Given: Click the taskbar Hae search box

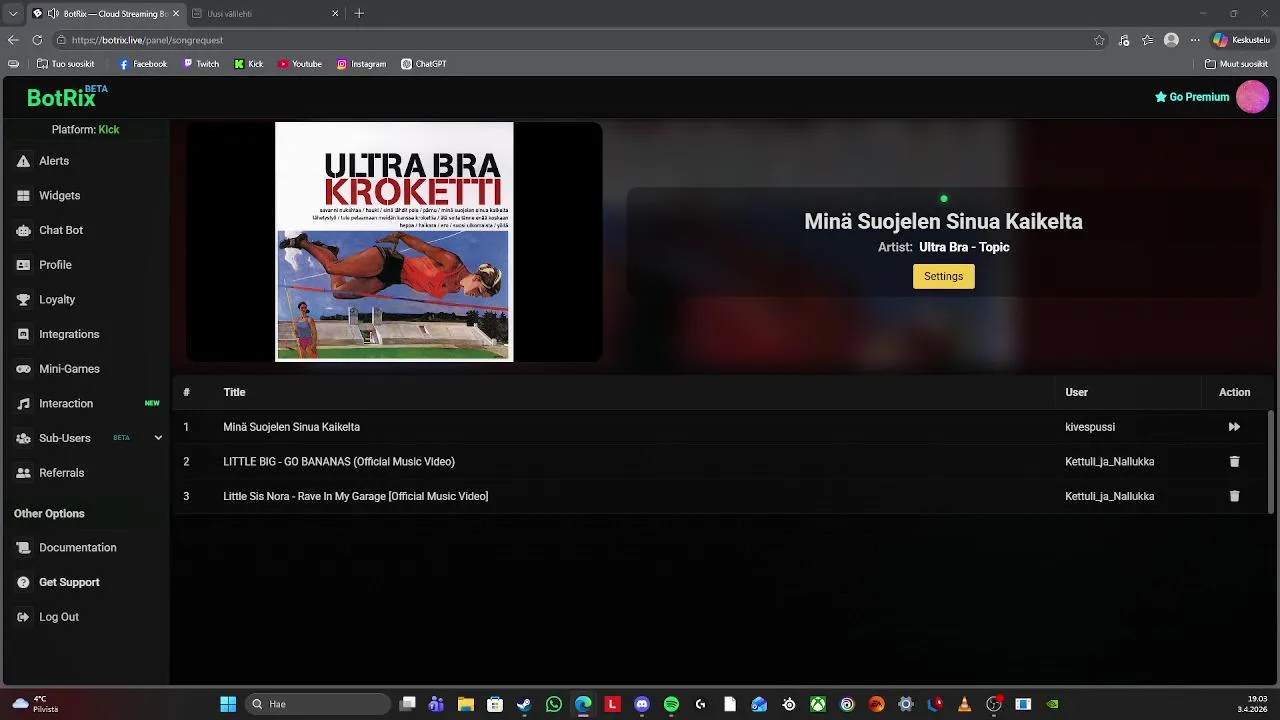Looking at the screenshot, I should click(x=318, y=704).
